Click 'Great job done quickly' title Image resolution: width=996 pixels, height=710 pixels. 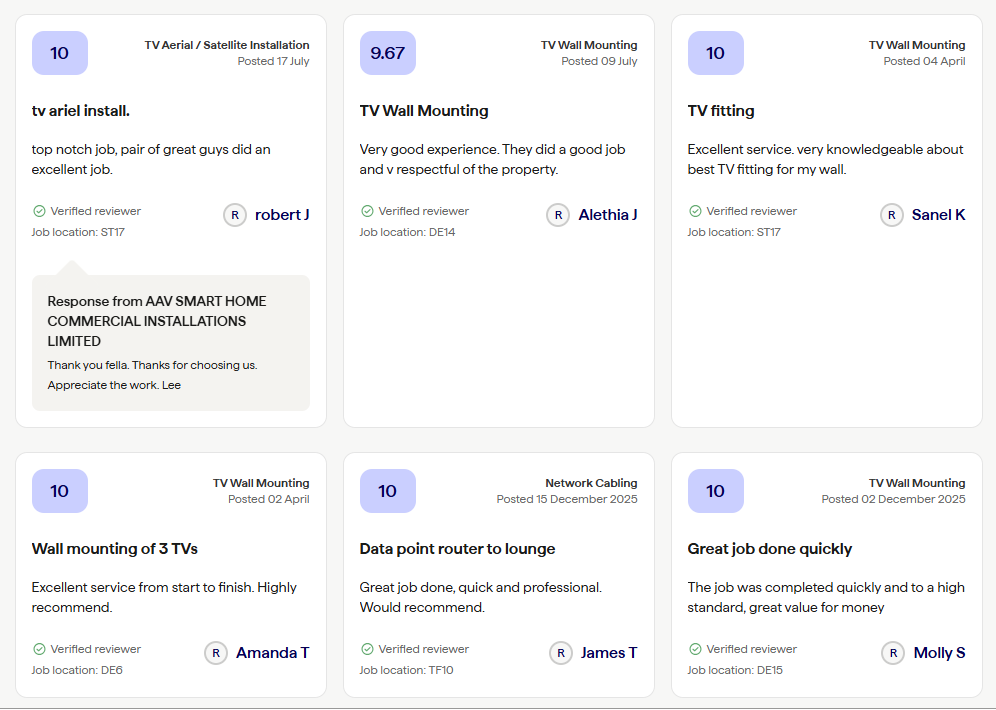pos(769,549)
